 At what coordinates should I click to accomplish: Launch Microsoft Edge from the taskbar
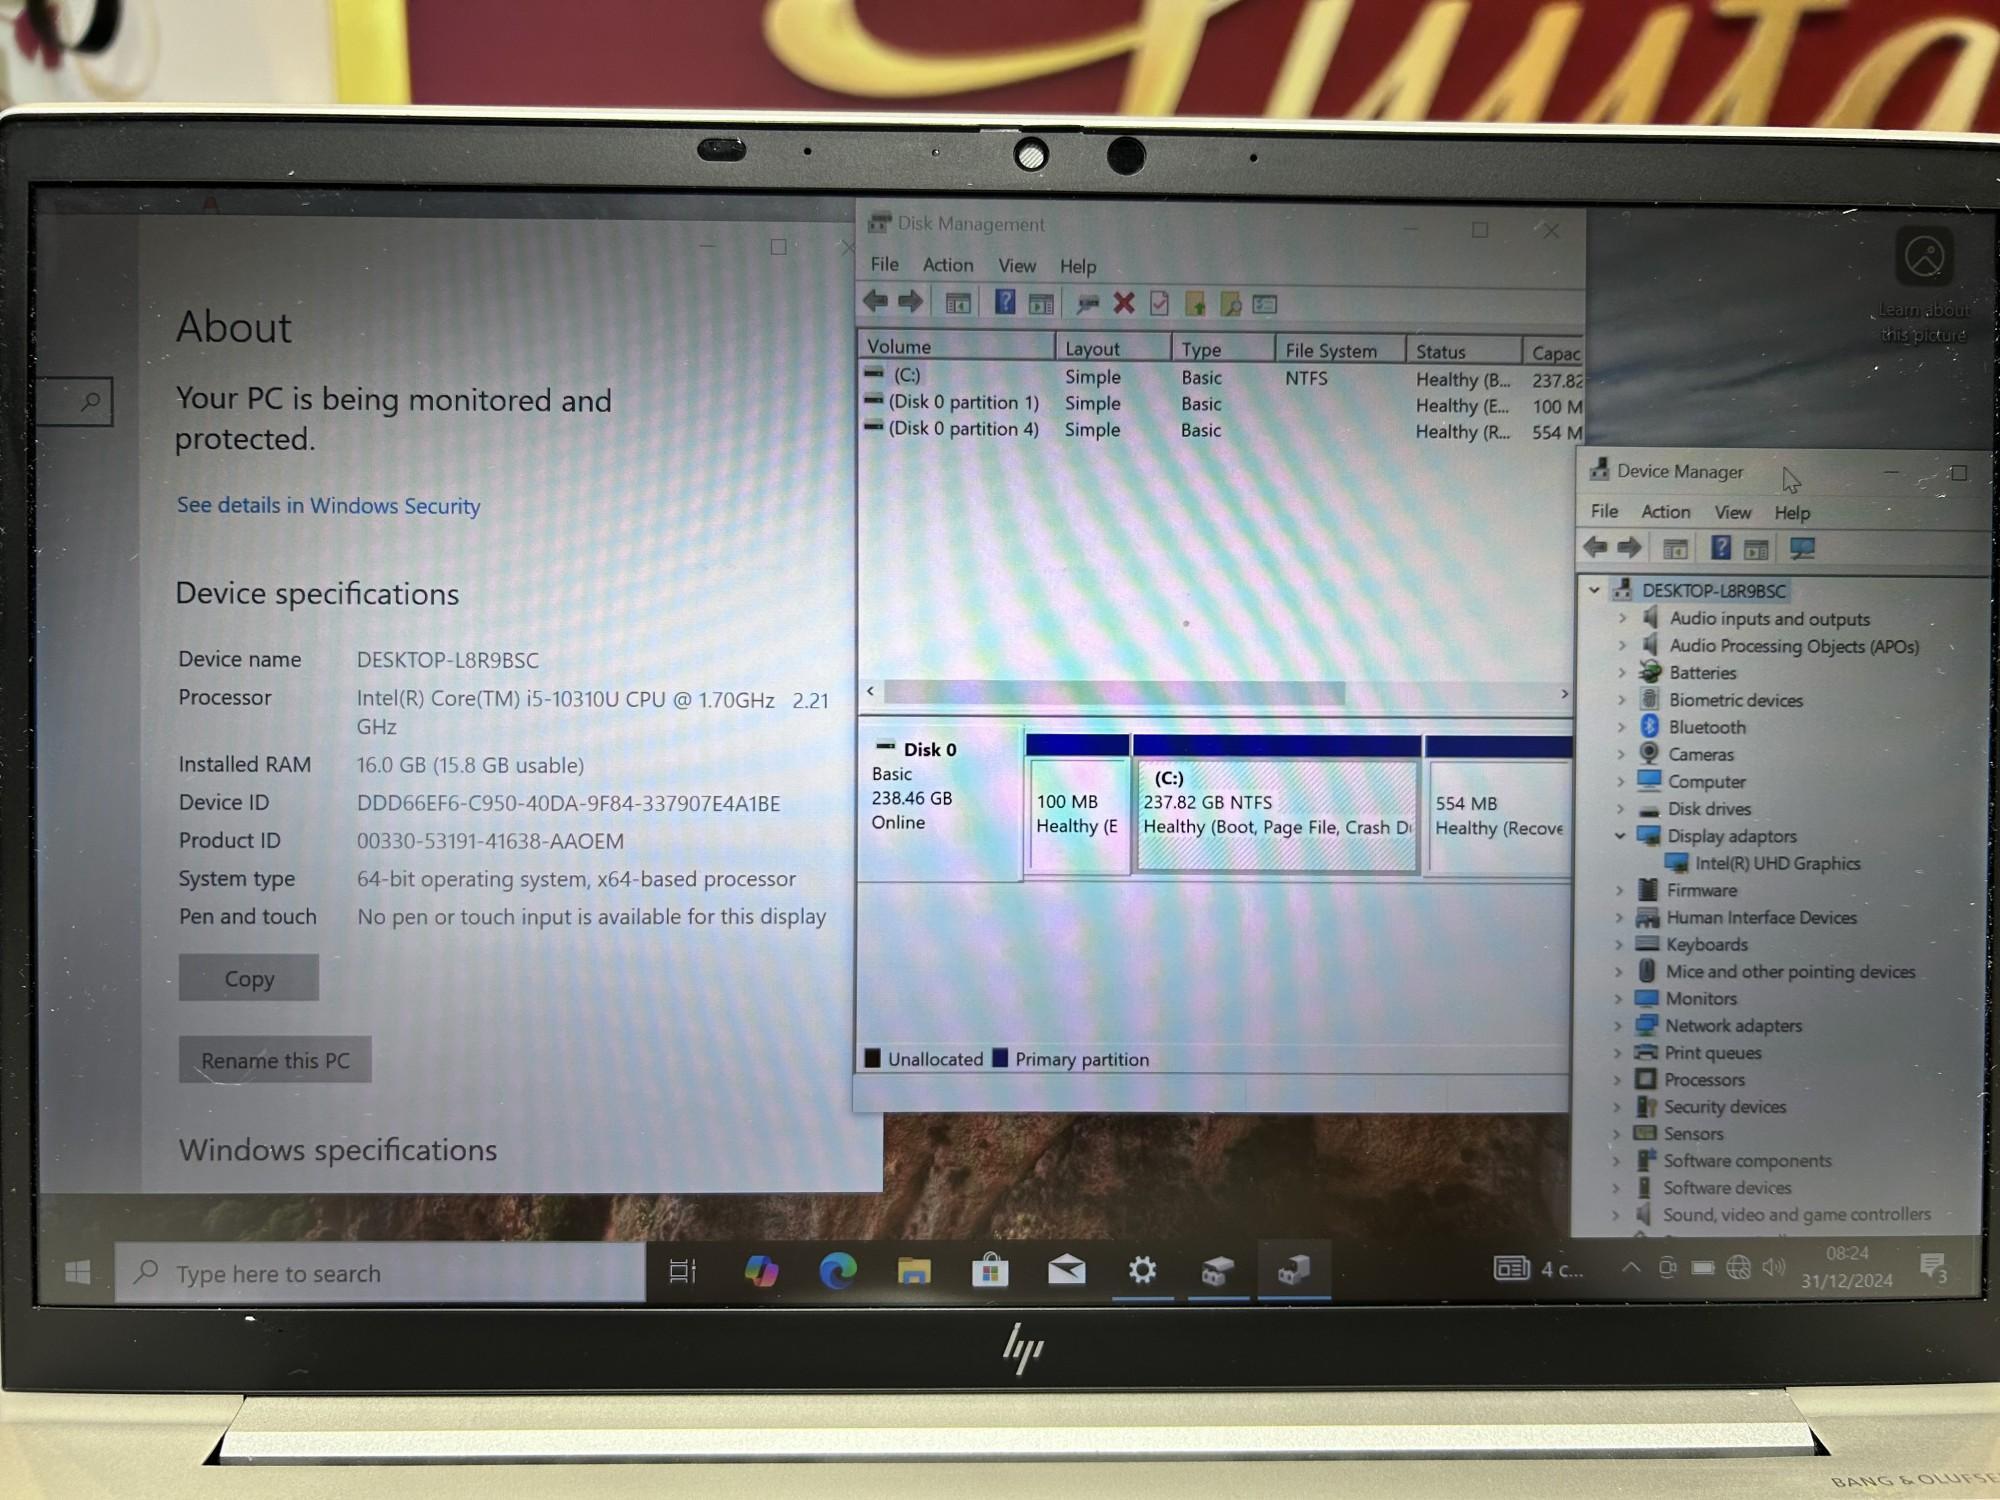[837, 1271]
